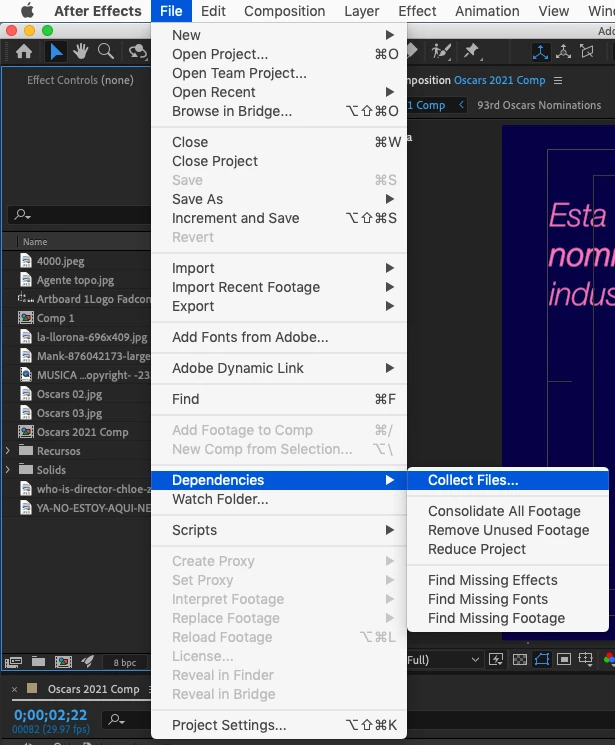Click the Apple menu logo
This screenshot has height=745, width=615.
click(x=28, y=10)
